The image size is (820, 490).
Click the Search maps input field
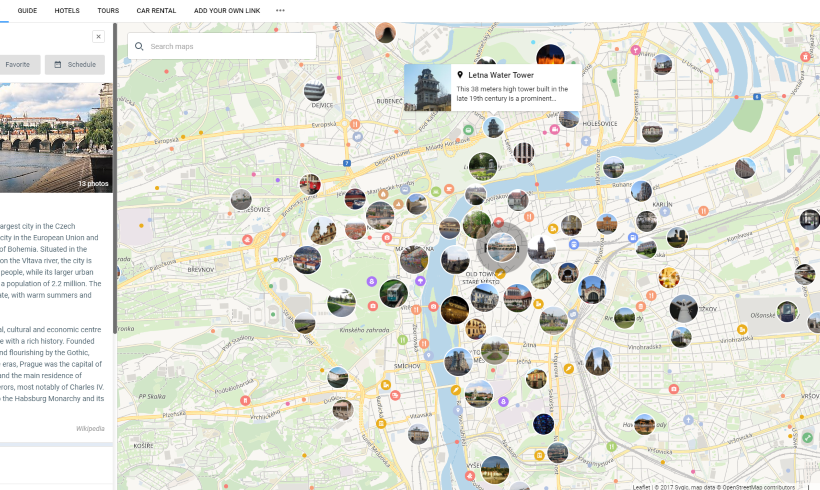230,46
